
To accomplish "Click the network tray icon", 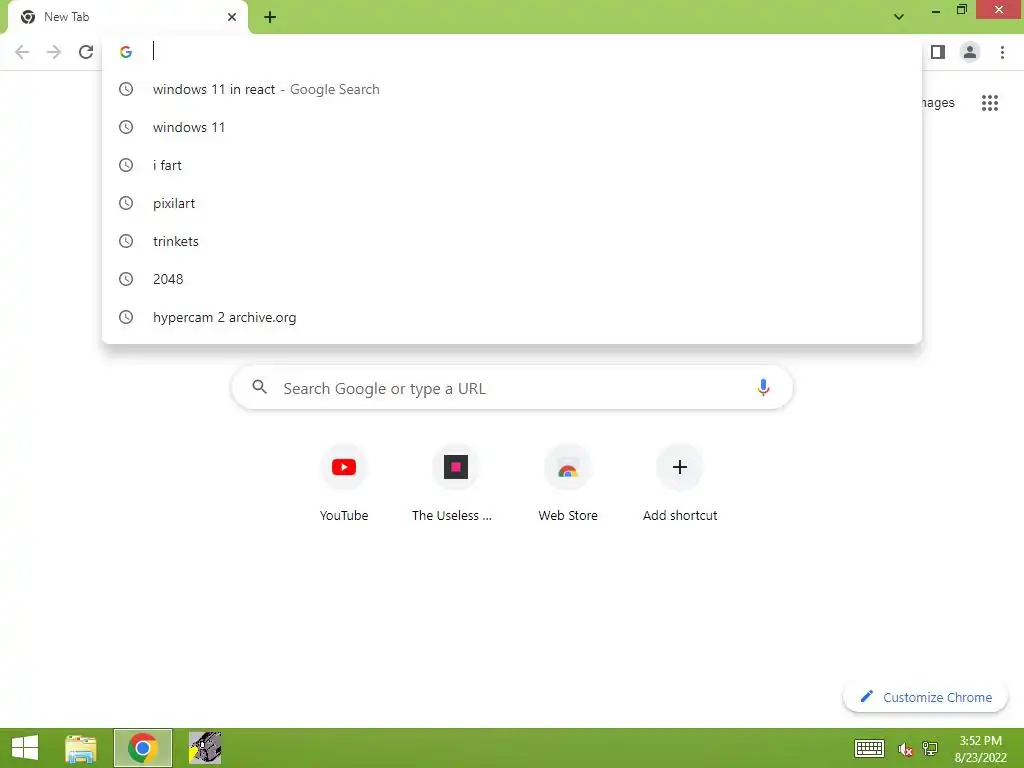I will pyautogui.click(x=930, y=749).
